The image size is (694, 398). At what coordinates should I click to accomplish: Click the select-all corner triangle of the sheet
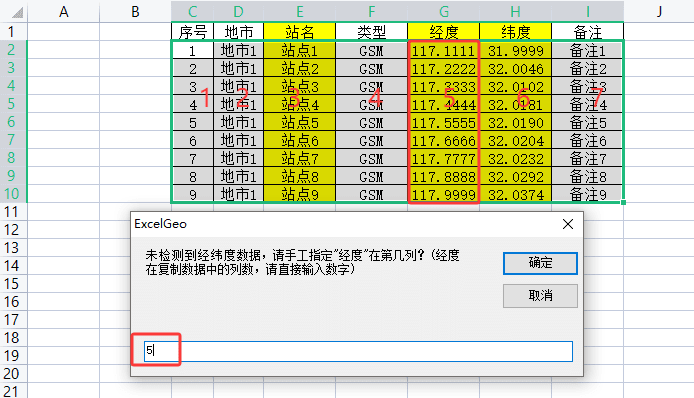coord(17,12)
